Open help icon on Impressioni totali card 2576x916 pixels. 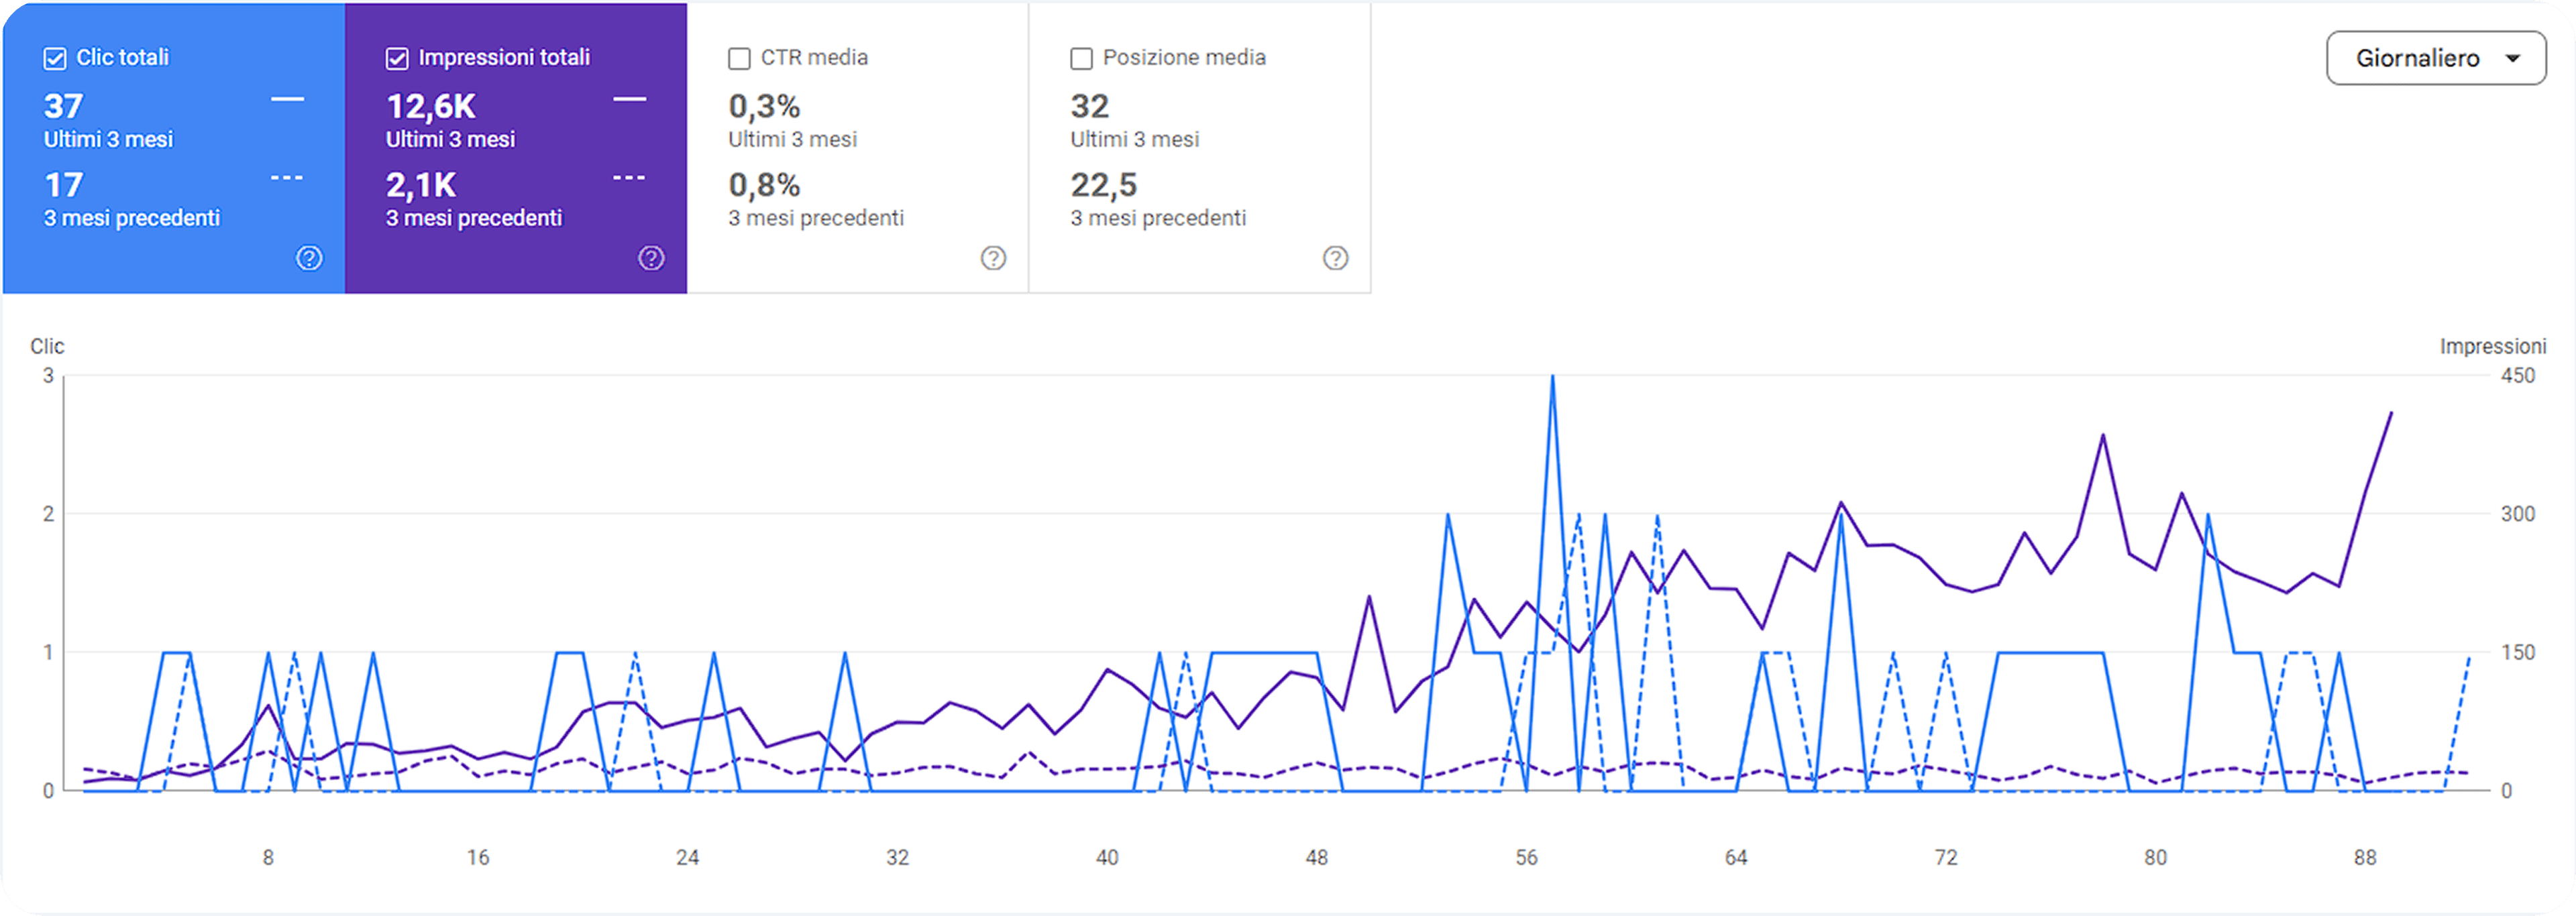[651, 258]
